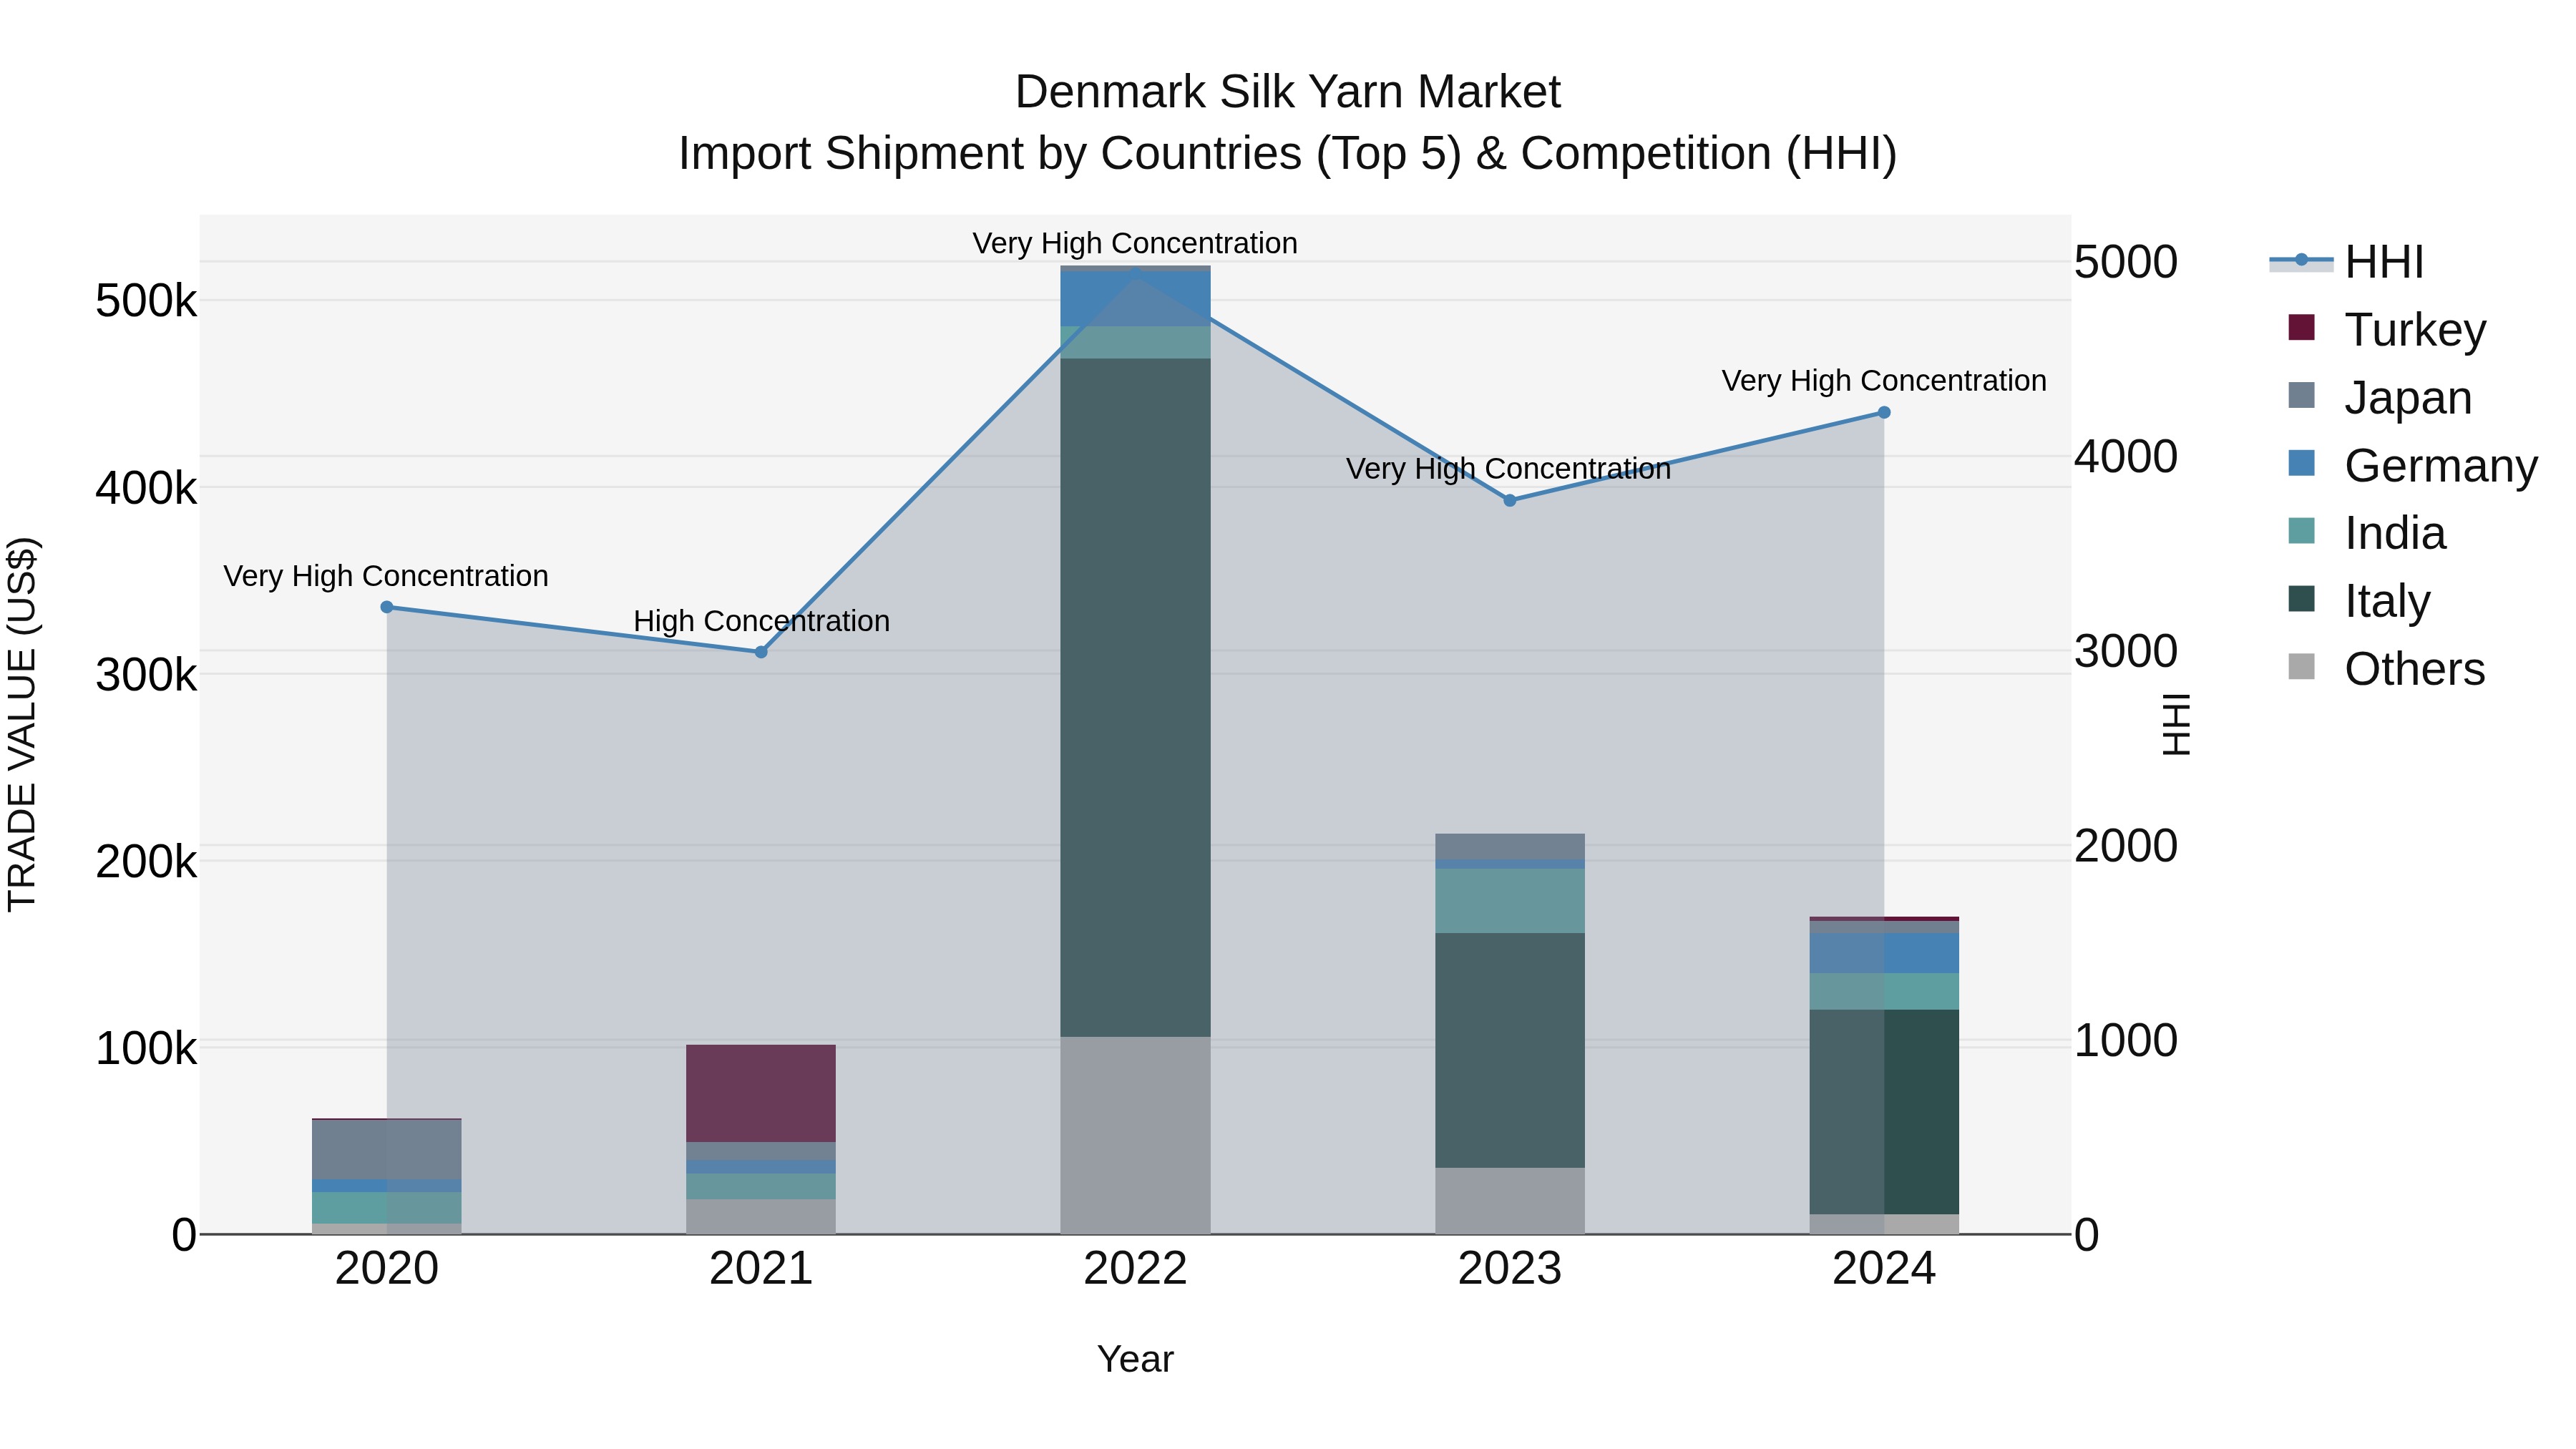Click the Year axis title
This screenshot has width=2576, height=1449.
click(1135, 1360)
